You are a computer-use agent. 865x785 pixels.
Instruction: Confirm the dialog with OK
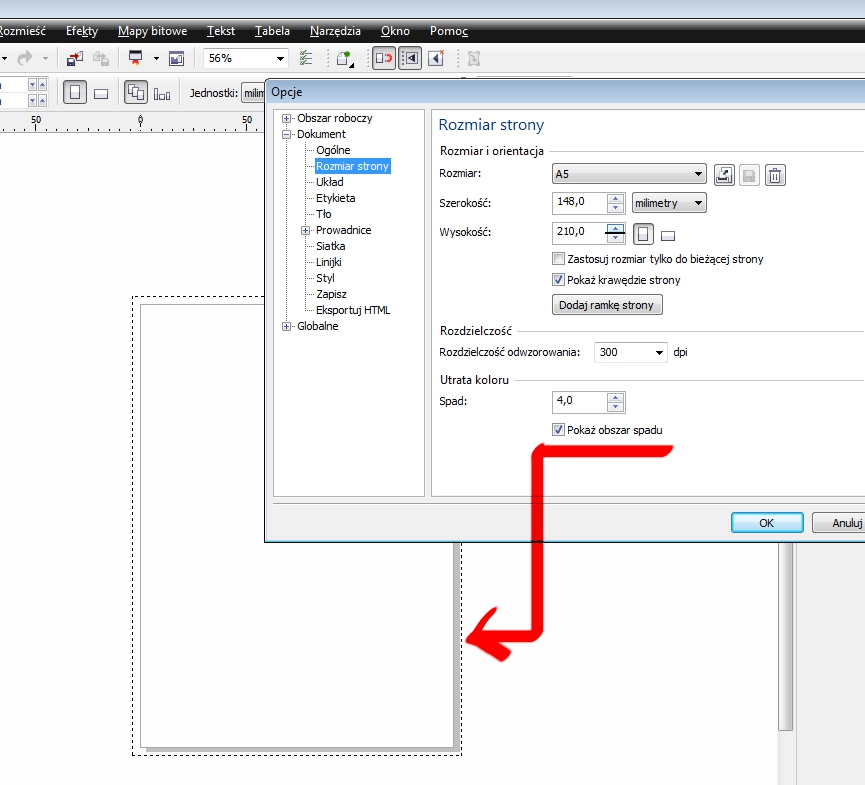[x=767, y=522]
